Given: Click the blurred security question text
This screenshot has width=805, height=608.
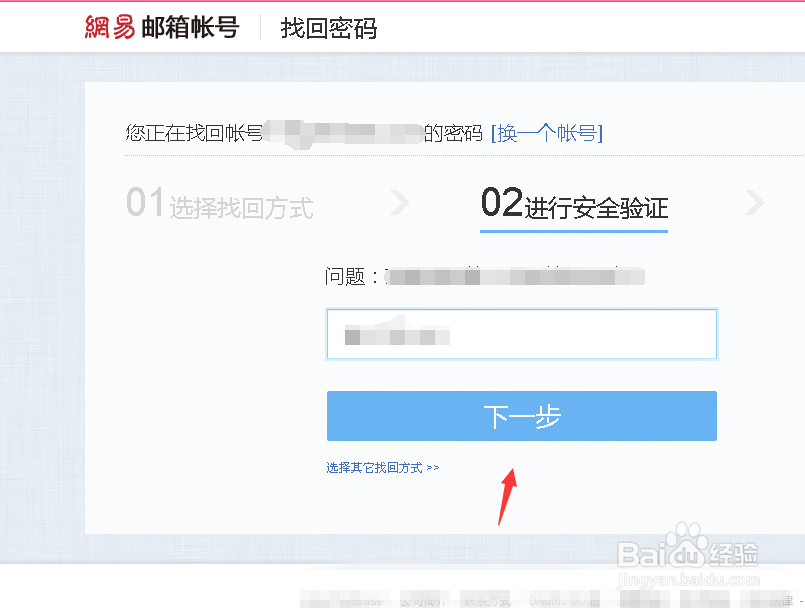Looking at the screenshot, I should tap(515, 277).
